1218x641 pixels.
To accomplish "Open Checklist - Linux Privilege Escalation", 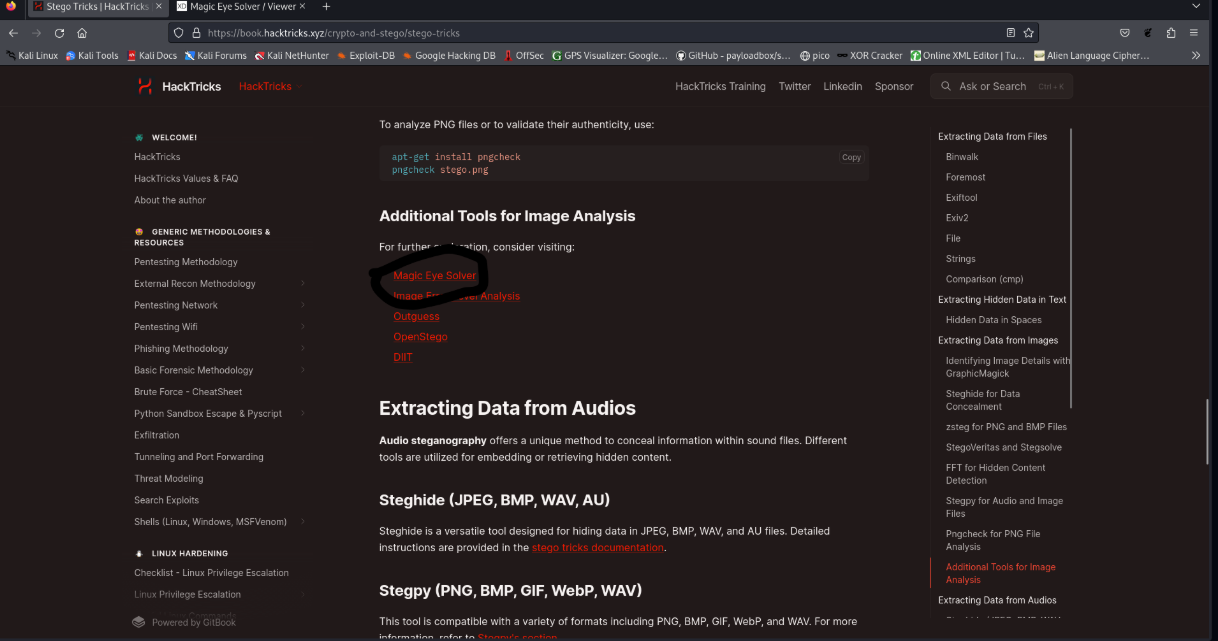I will point(211,573).
